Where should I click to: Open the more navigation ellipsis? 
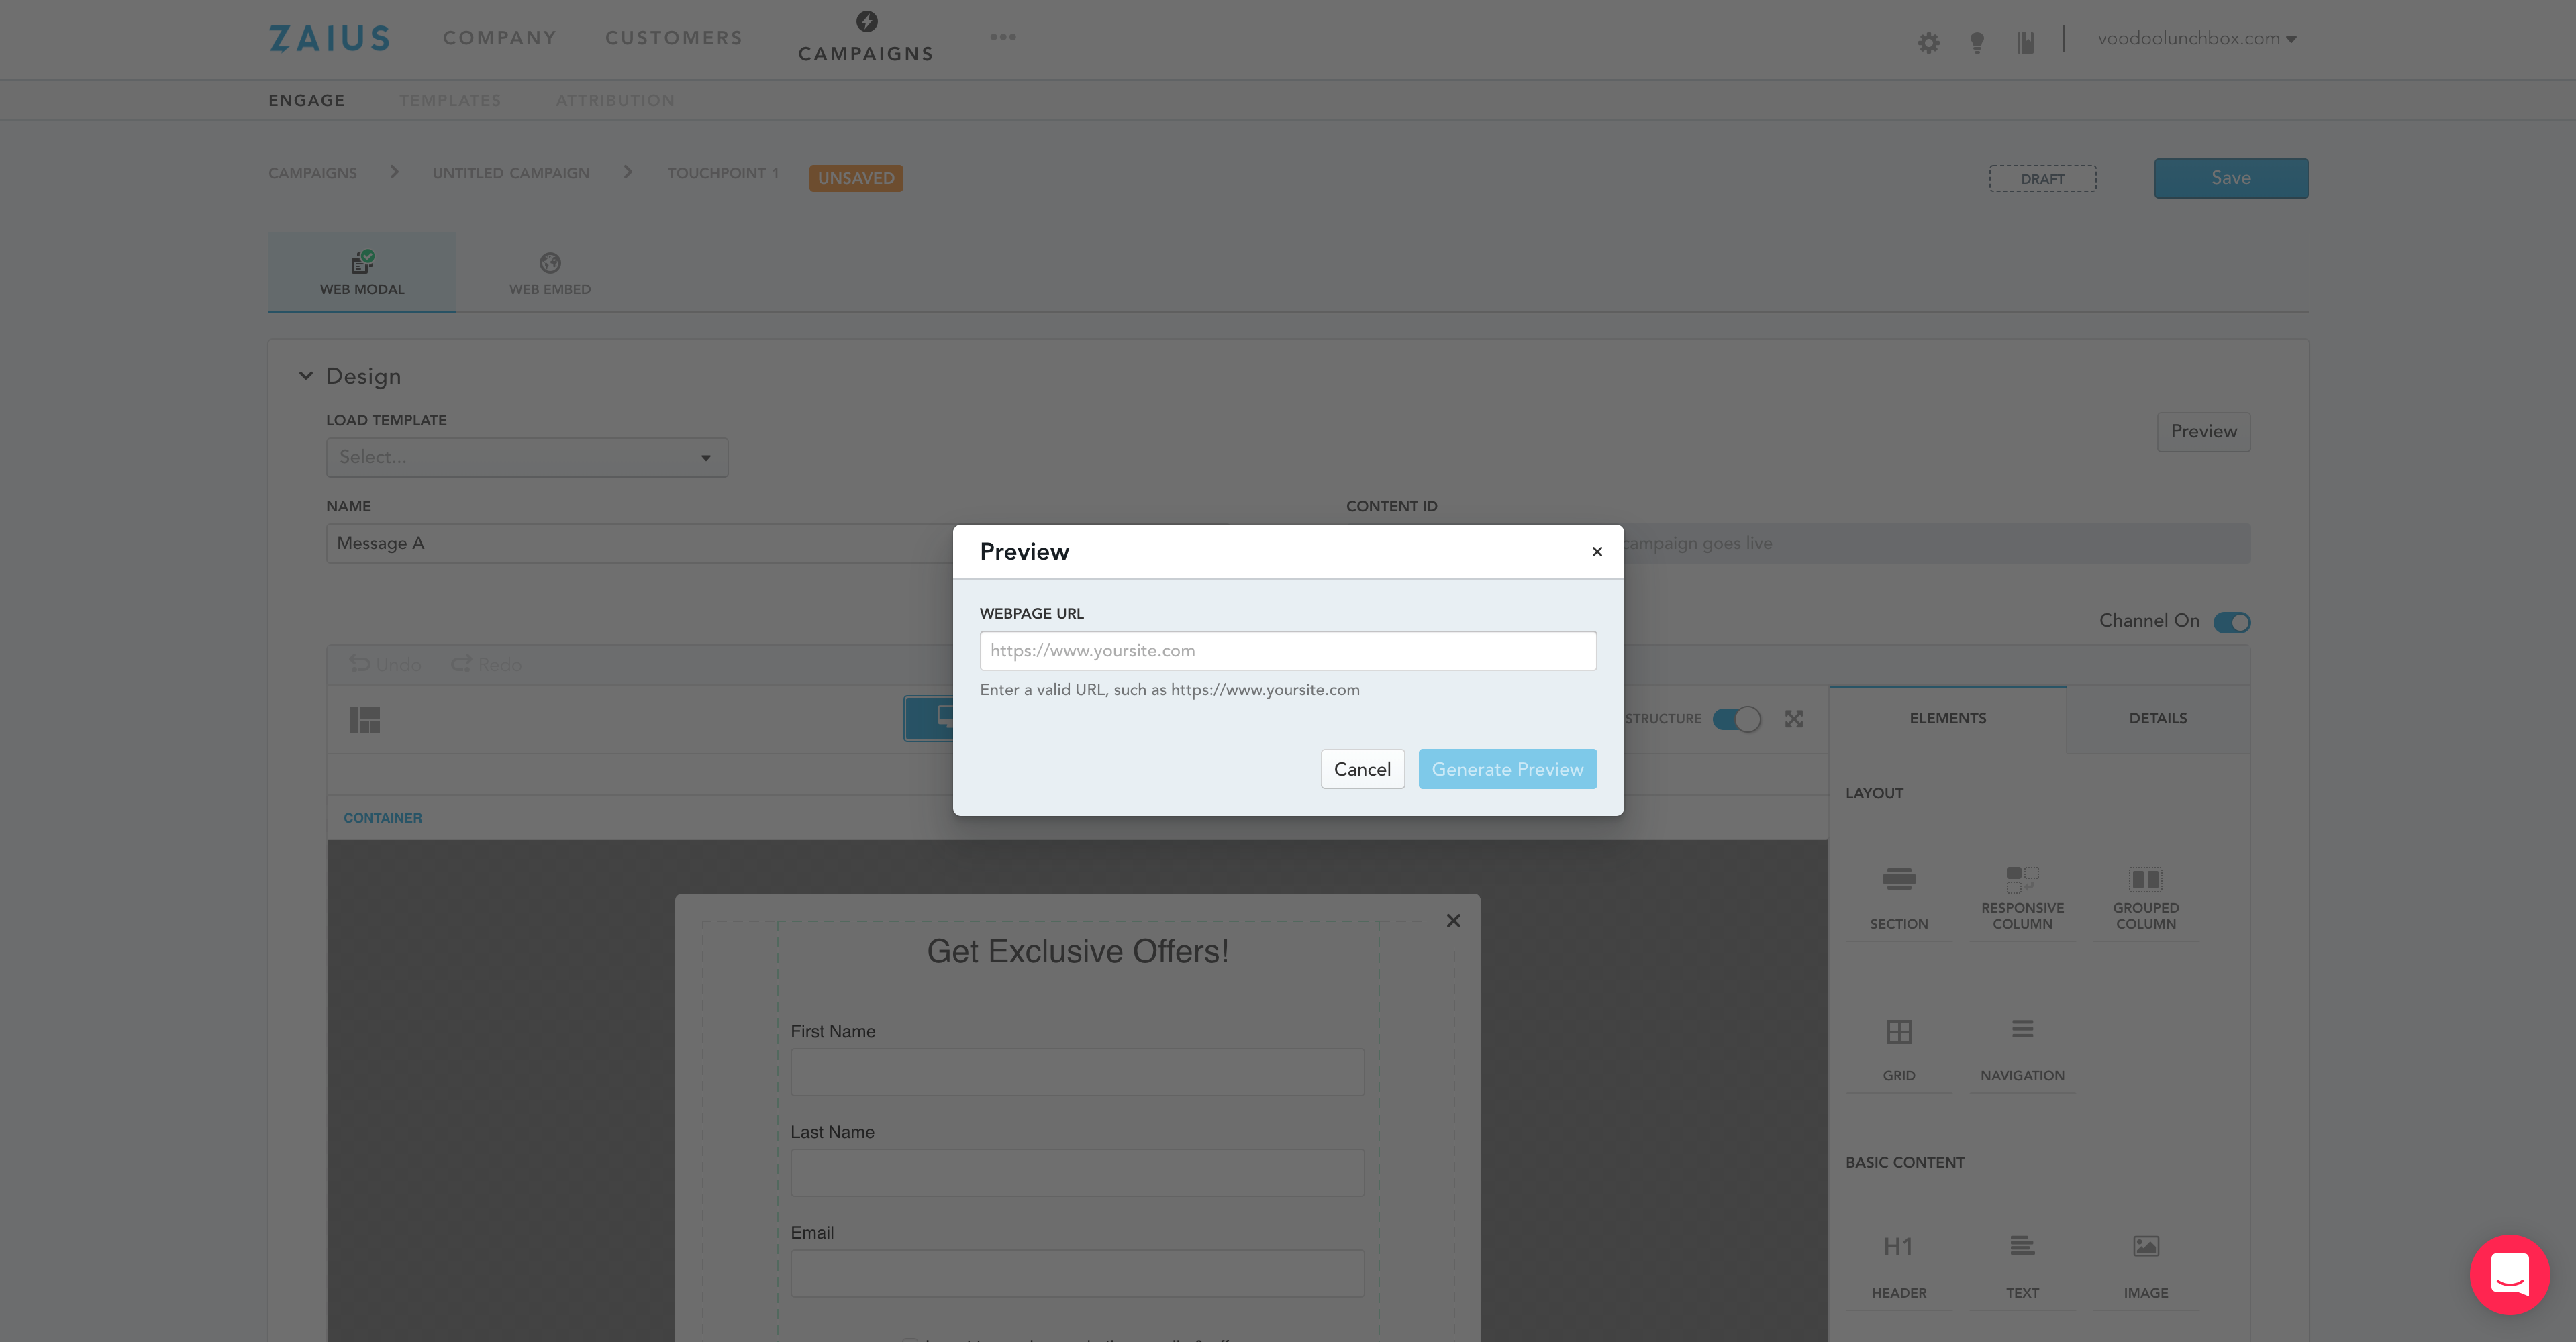pos(1003,37)
